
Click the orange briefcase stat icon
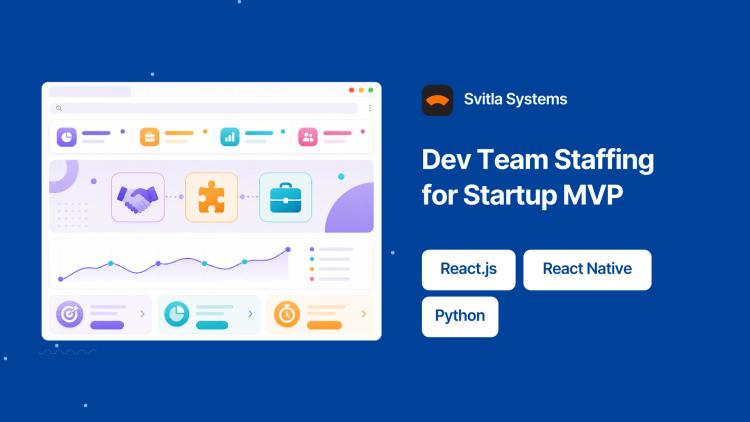tap(149, 137)
